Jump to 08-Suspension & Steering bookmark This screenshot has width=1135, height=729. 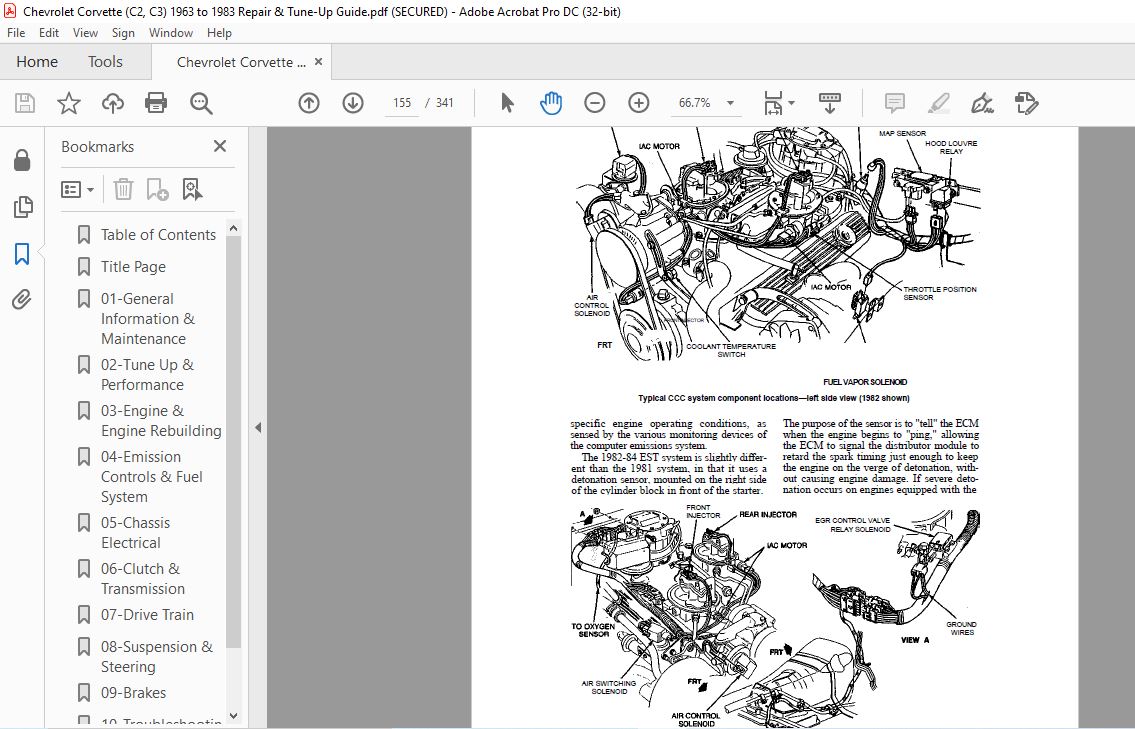pyautogui.click(x=156, y=657)
